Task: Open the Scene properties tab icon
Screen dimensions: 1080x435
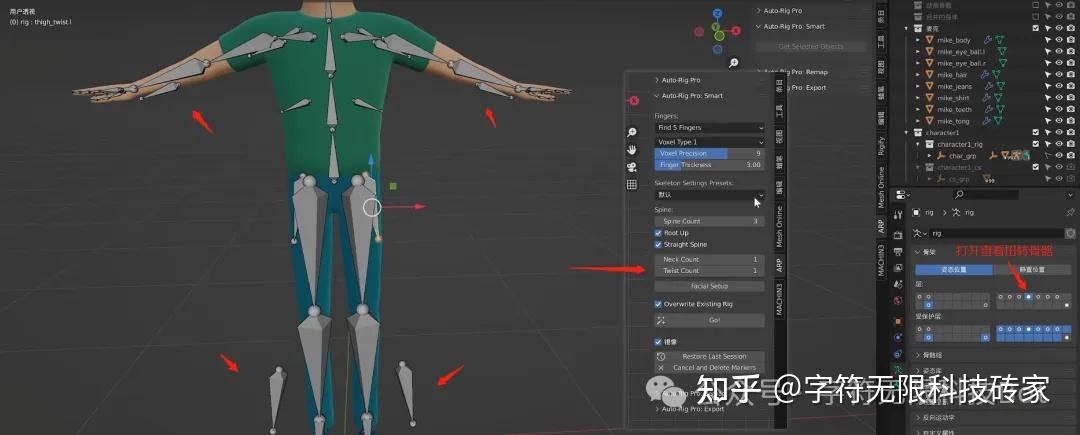Action: (897, 284)
